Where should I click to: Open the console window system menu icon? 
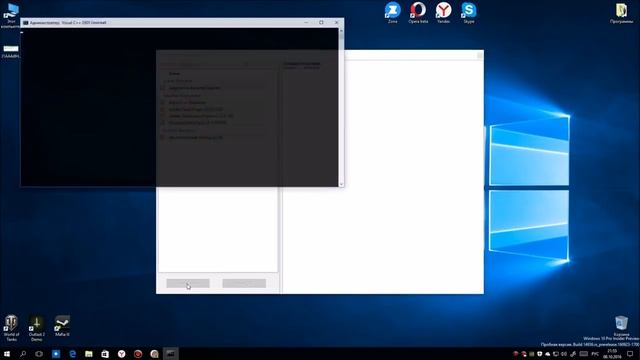[26, 23]
